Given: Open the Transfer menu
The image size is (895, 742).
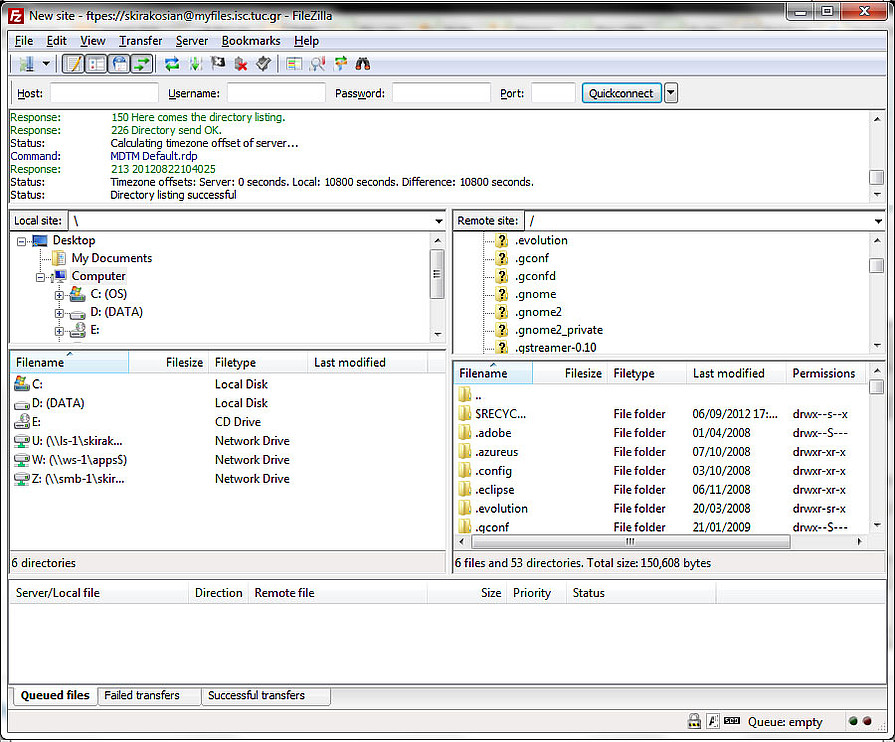Looking at the screenshot, I should (140, 41).
